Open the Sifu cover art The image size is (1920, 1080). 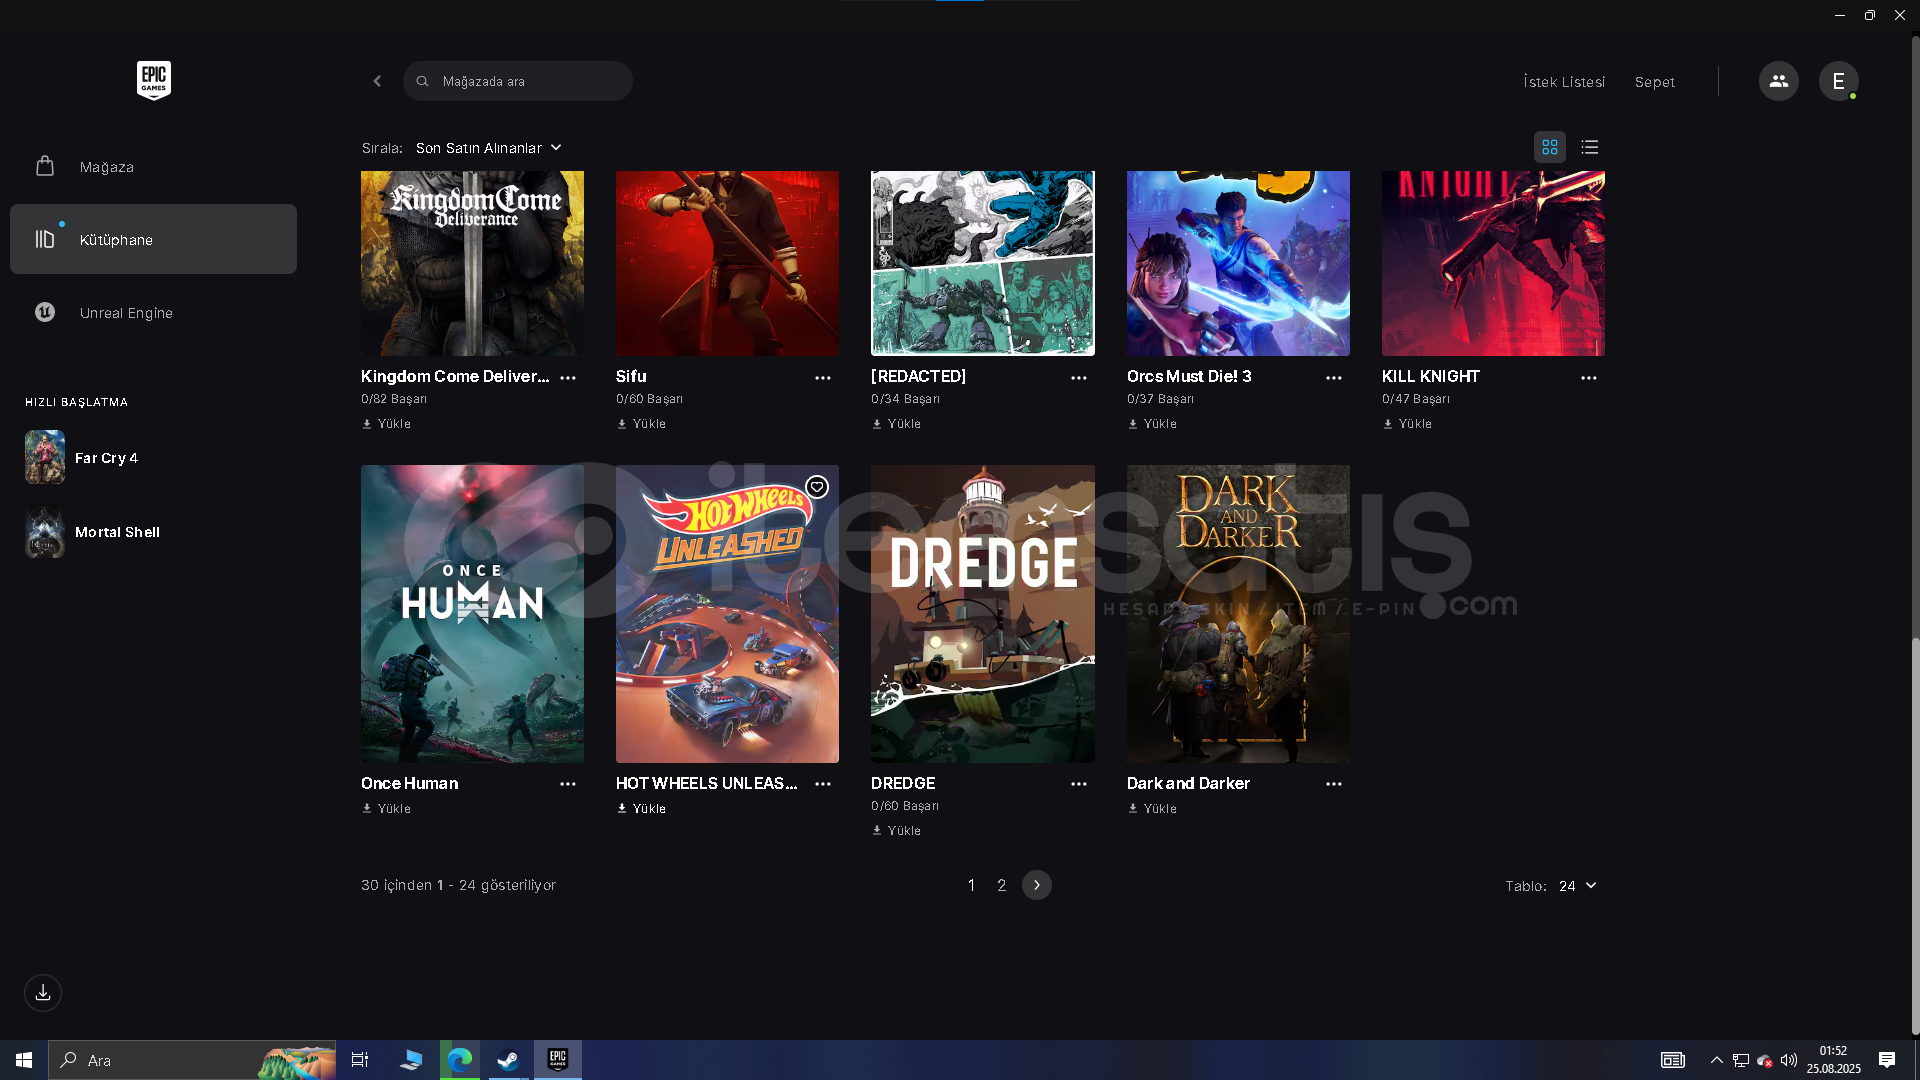[x=727, y=263]
